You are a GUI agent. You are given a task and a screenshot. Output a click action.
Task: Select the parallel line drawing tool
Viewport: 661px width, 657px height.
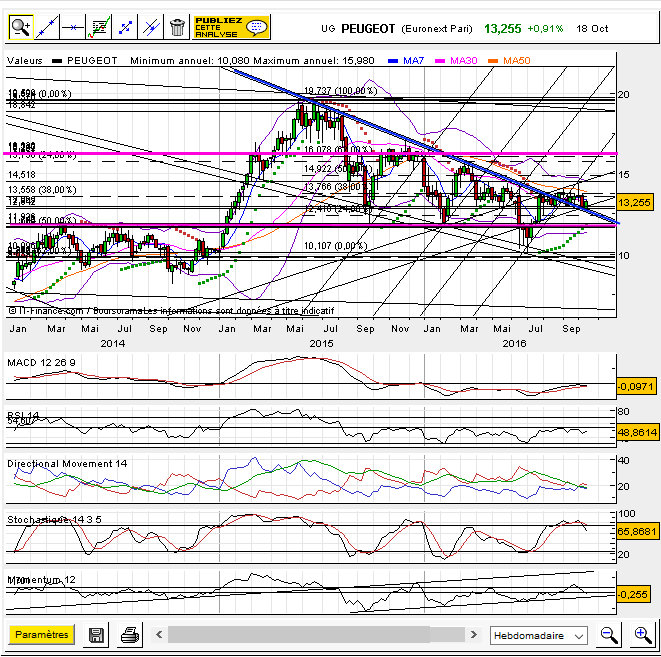click(150, 27)
